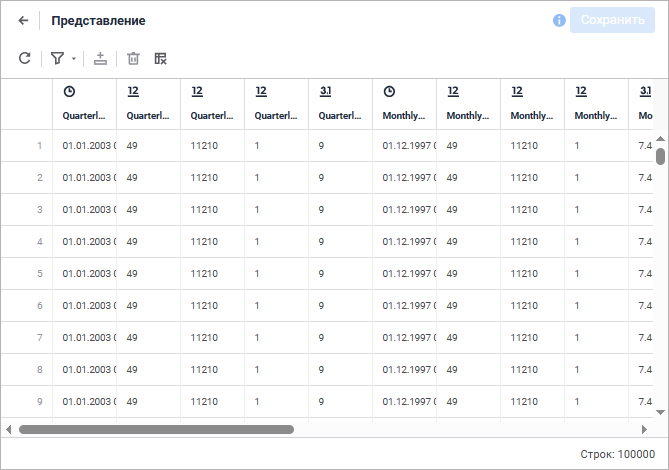This screenshot has height=470, width=669.
Task: Click the refresh data icon
Action: [x=25, y=59]
